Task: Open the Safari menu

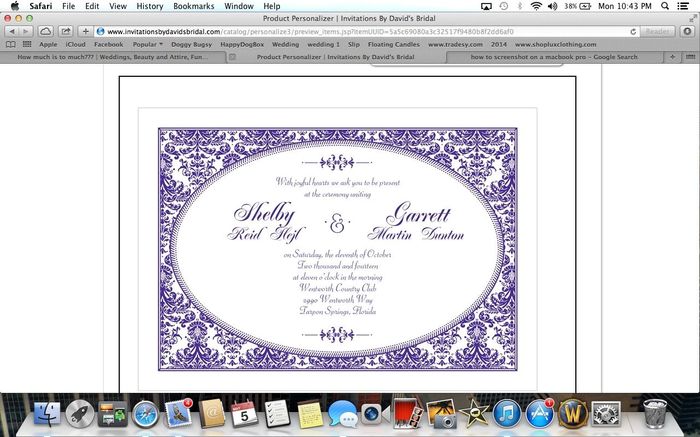Action: point(41,6)
